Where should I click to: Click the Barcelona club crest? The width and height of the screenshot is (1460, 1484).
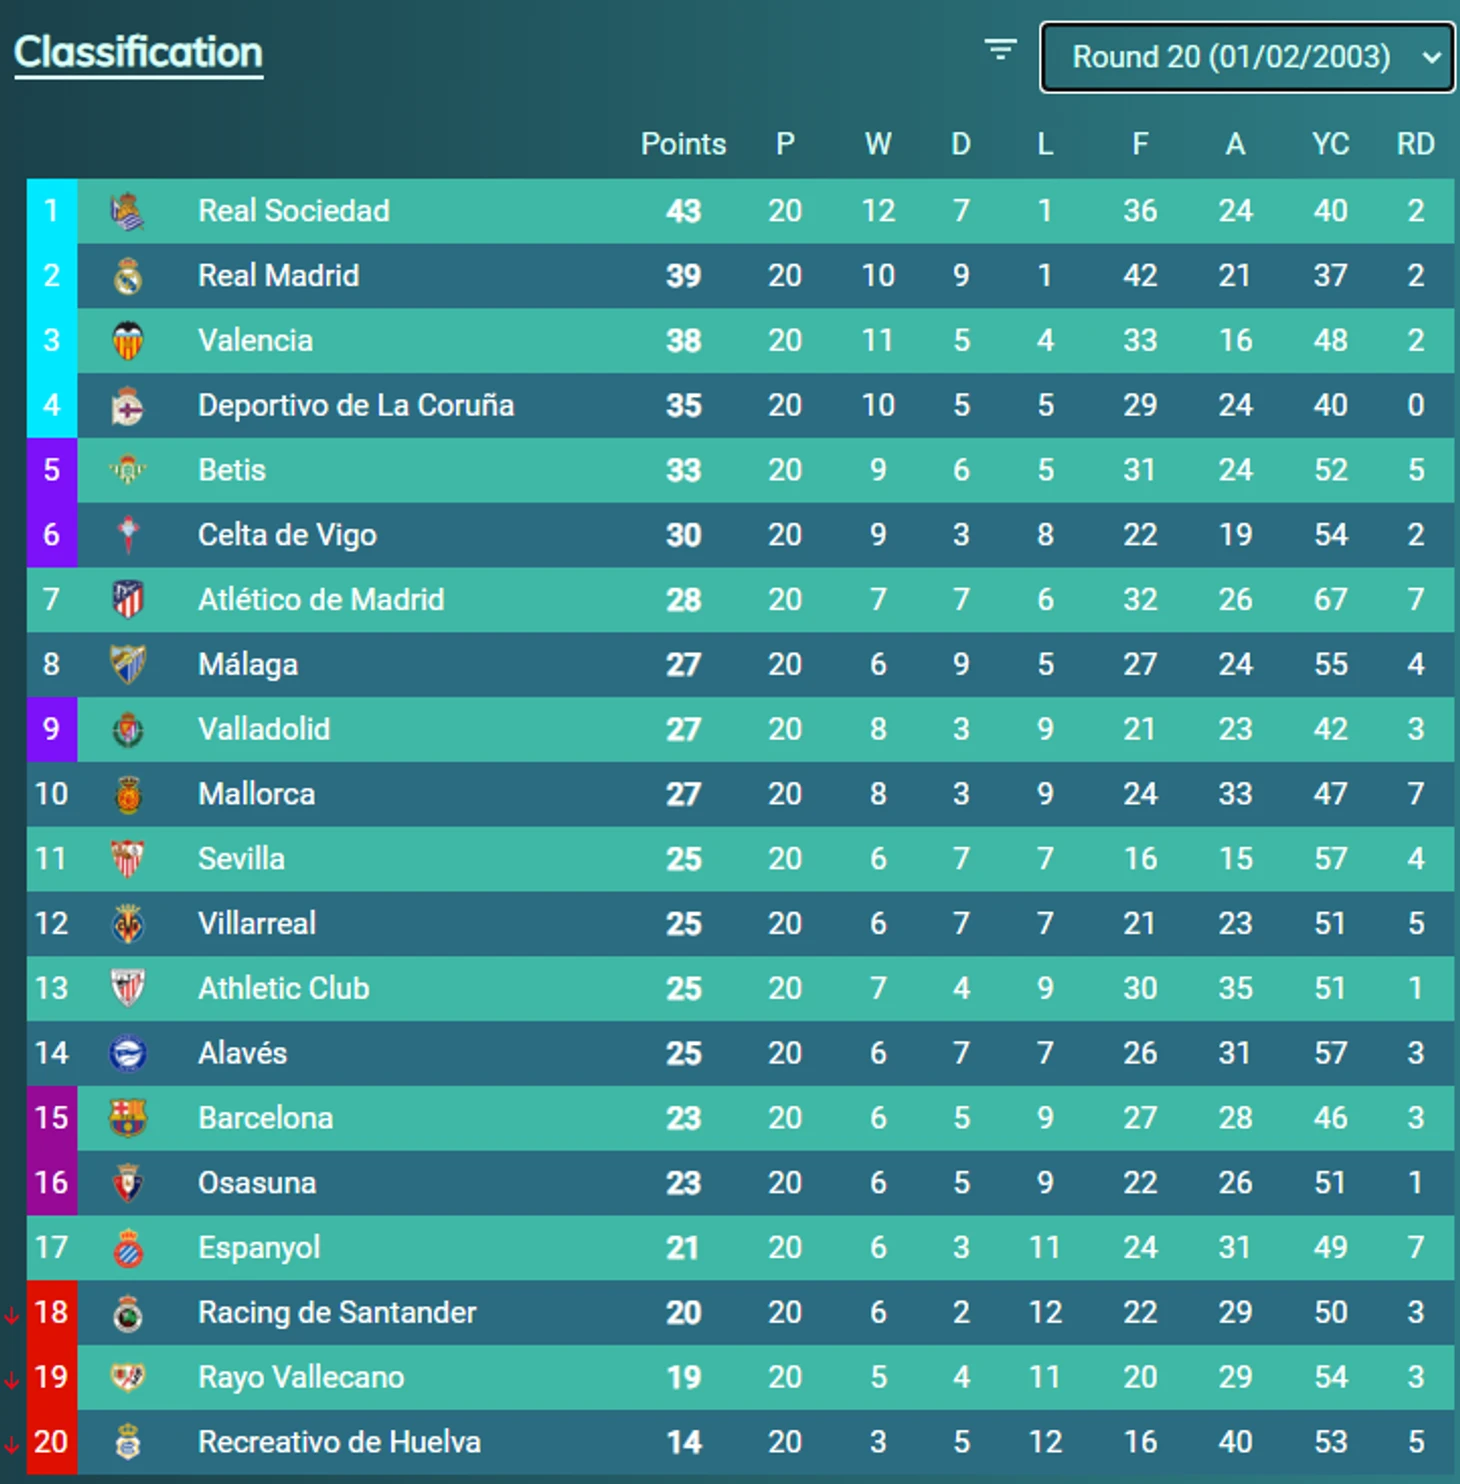[128, 1118]
